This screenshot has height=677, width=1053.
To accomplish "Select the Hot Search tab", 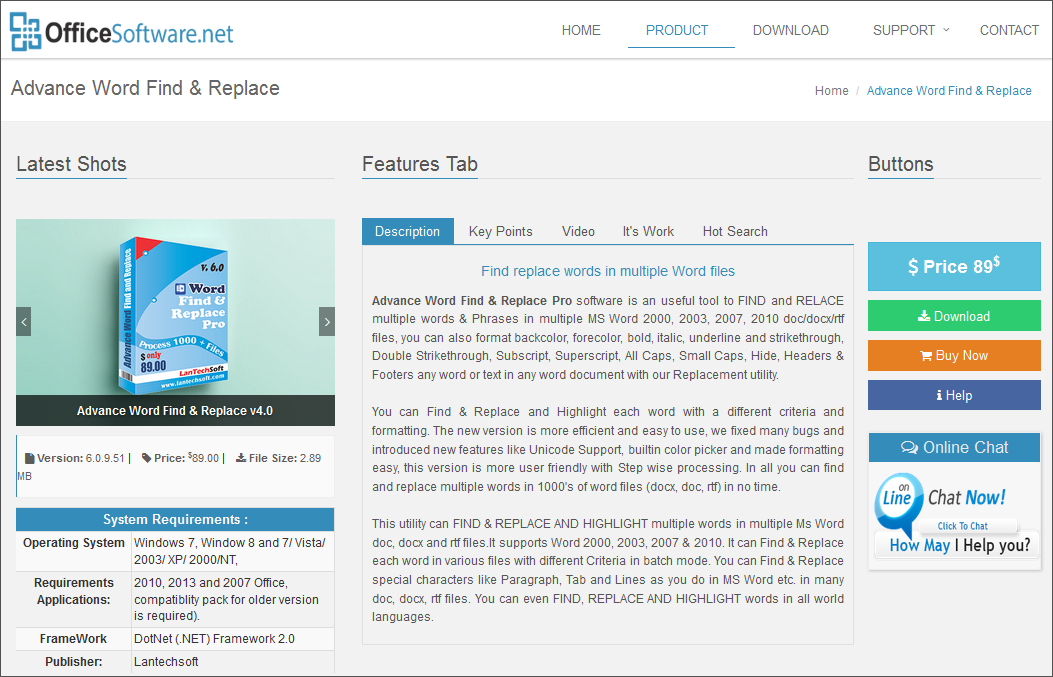I will pyautogui.click(x=735, y=231).
